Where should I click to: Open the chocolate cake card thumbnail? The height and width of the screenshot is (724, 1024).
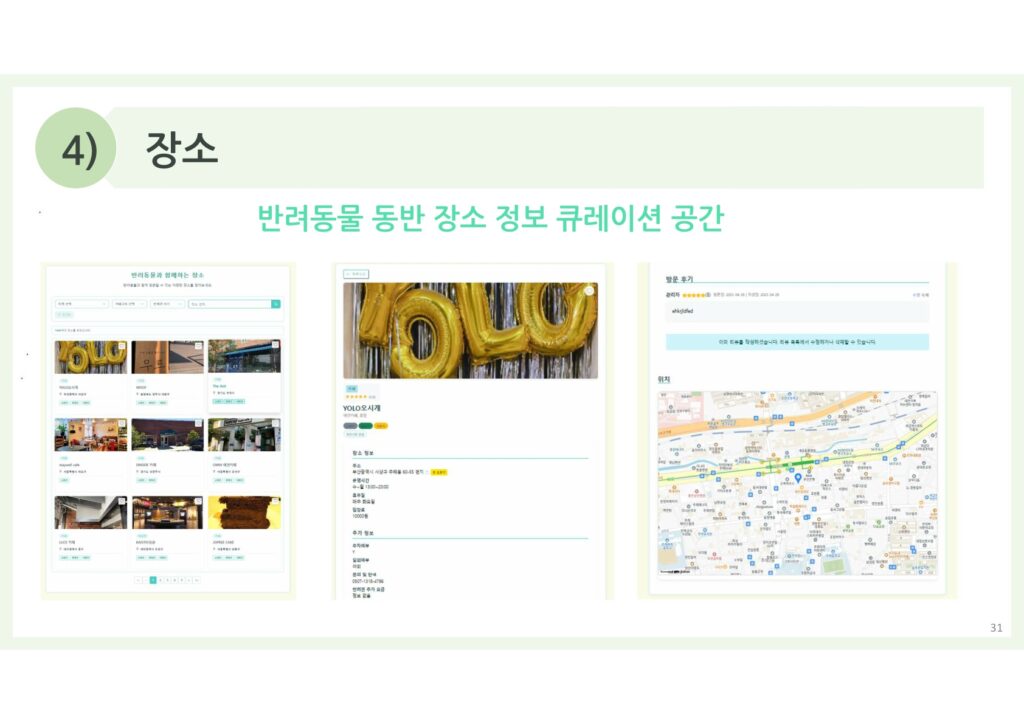(244, 512)
